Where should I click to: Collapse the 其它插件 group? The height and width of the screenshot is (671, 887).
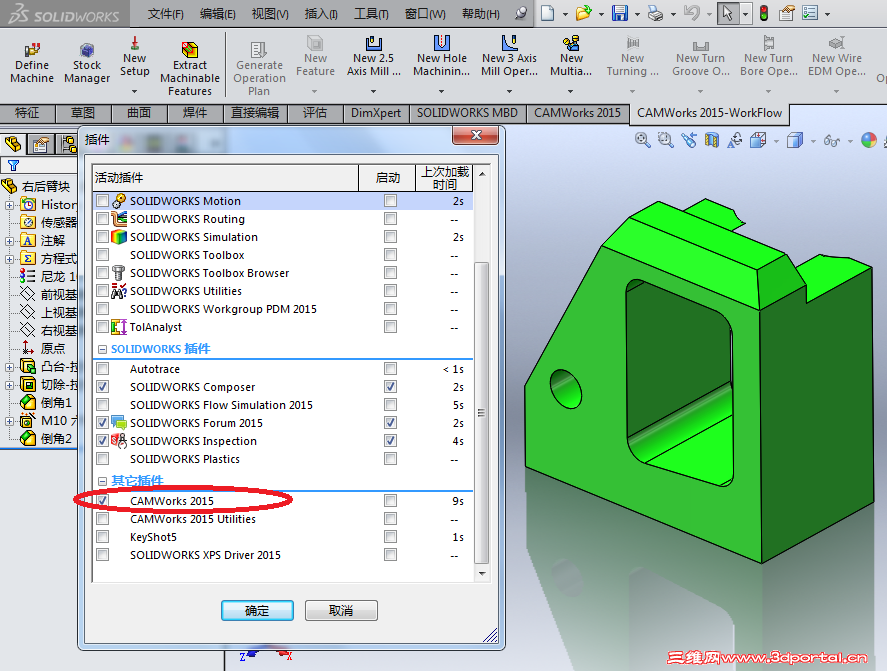102,481
